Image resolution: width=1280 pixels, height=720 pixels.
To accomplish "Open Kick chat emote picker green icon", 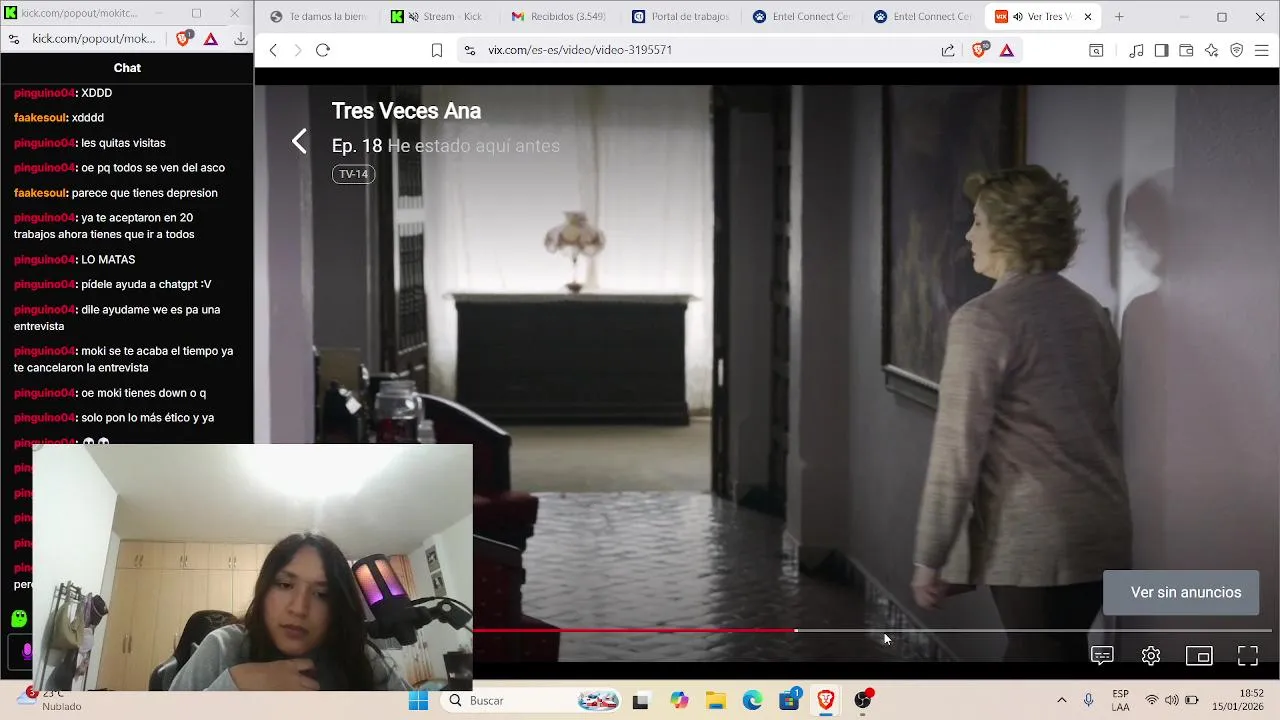I will [19, 619].
